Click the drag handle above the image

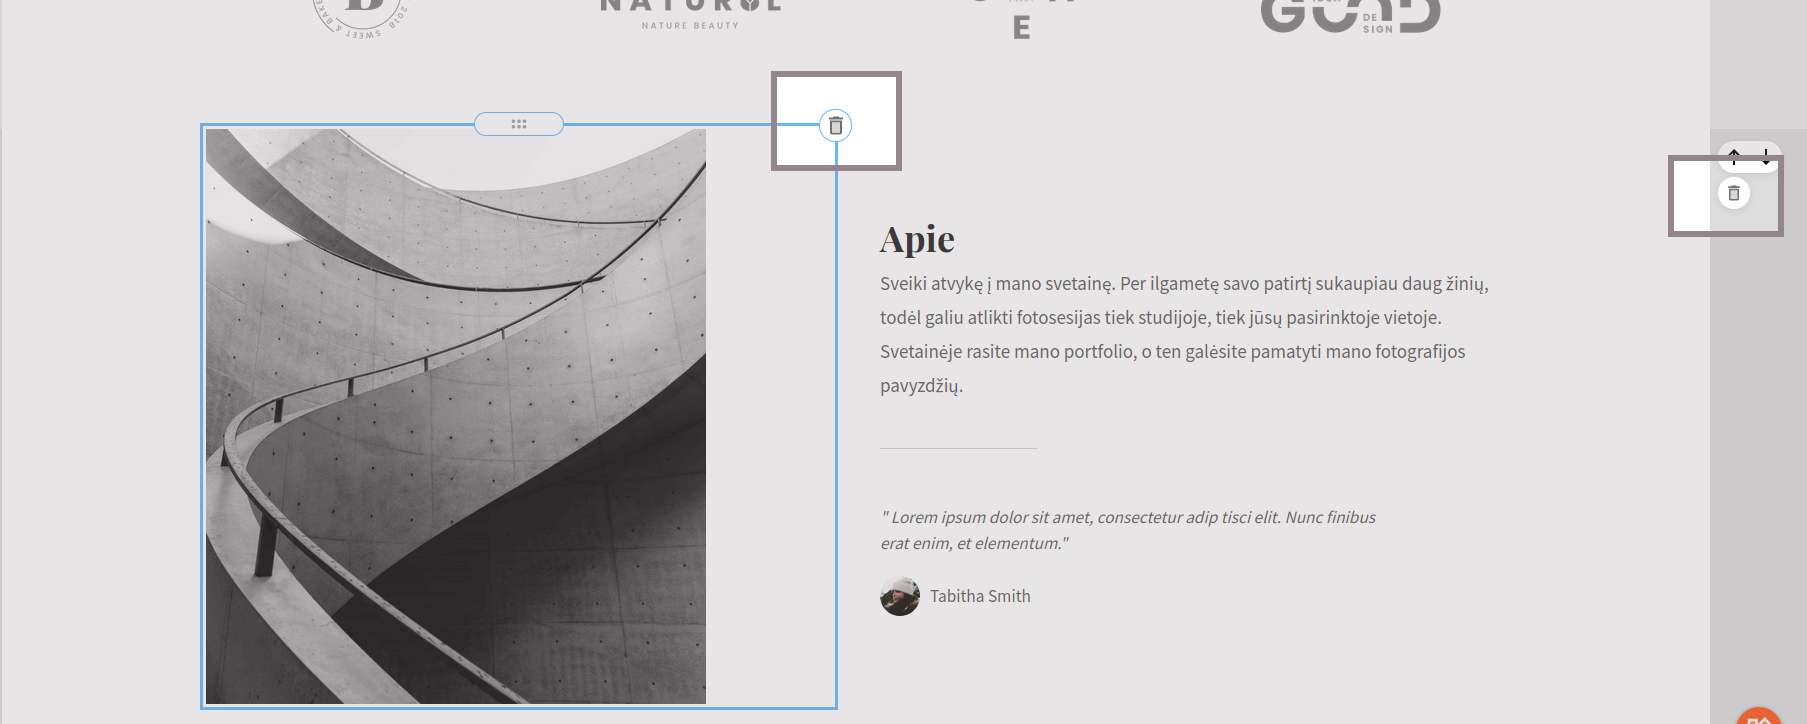click(x=518, y=124)
